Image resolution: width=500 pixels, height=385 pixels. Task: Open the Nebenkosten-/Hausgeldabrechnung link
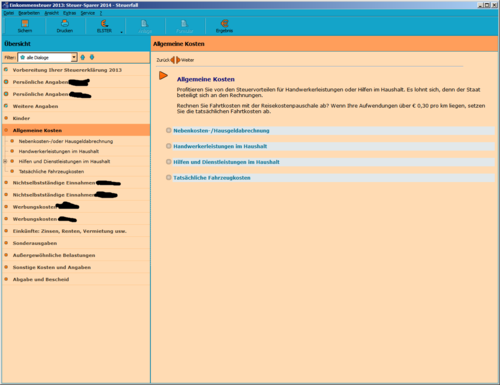pyautogui.click(x=221, y=131)
